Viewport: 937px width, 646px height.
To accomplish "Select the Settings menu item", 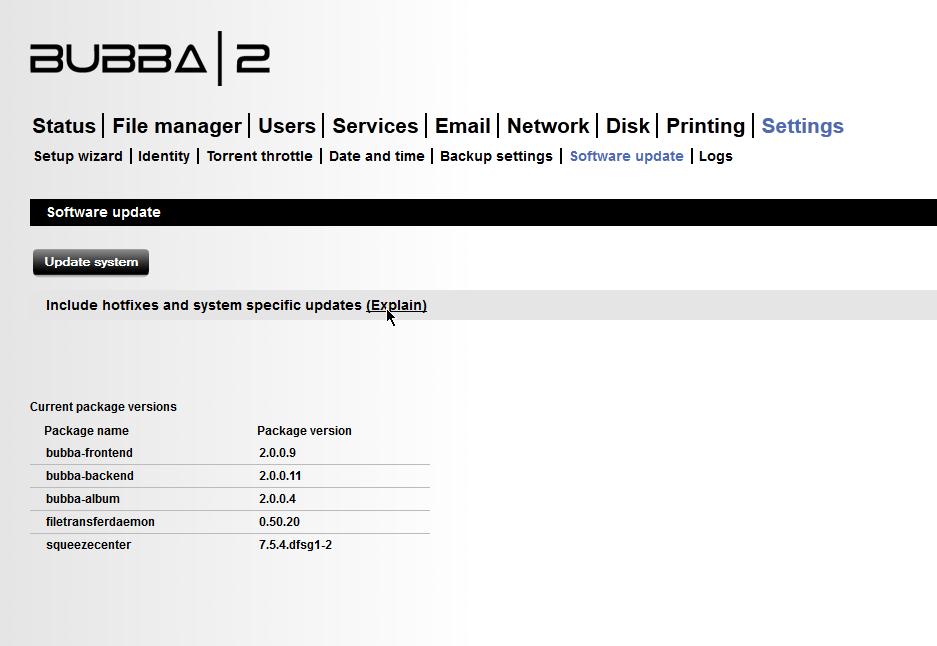I will point(802,125).
